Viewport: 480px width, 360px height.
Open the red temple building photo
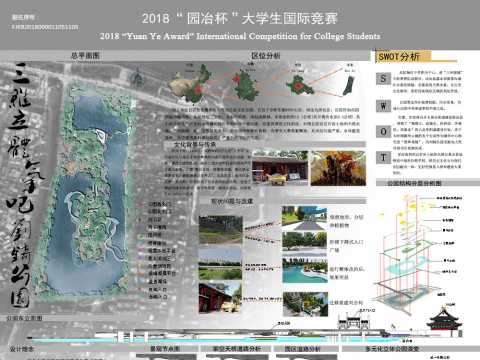[x=280, y=168]
